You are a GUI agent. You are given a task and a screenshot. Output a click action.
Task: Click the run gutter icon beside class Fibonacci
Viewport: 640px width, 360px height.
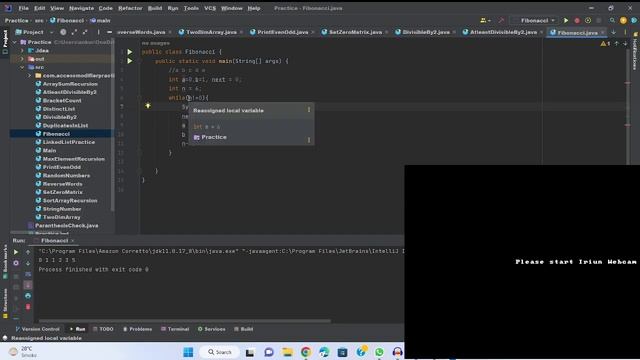130,52
